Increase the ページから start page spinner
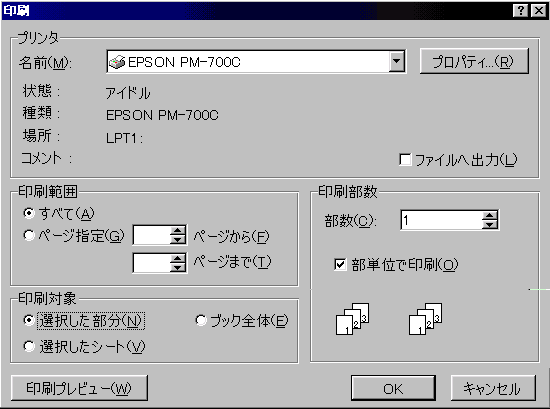Viewport: 550px width, 409px height. 178,230
